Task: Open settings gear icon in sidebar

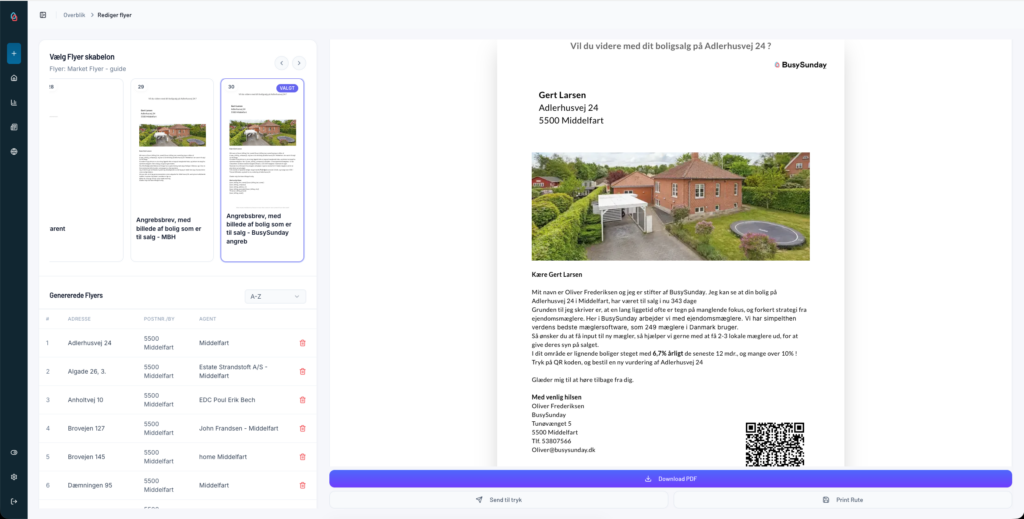Action: (x=14, y=477)
